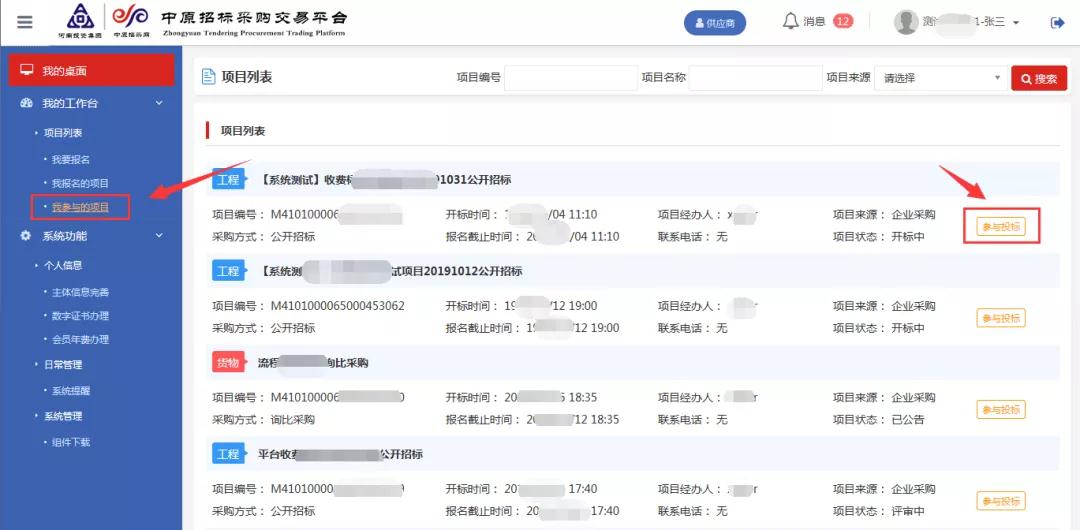Open the 【系统测试】收费 project title
The width and height of the screenshot is (1080, 530).
click(x=386, y=180)
